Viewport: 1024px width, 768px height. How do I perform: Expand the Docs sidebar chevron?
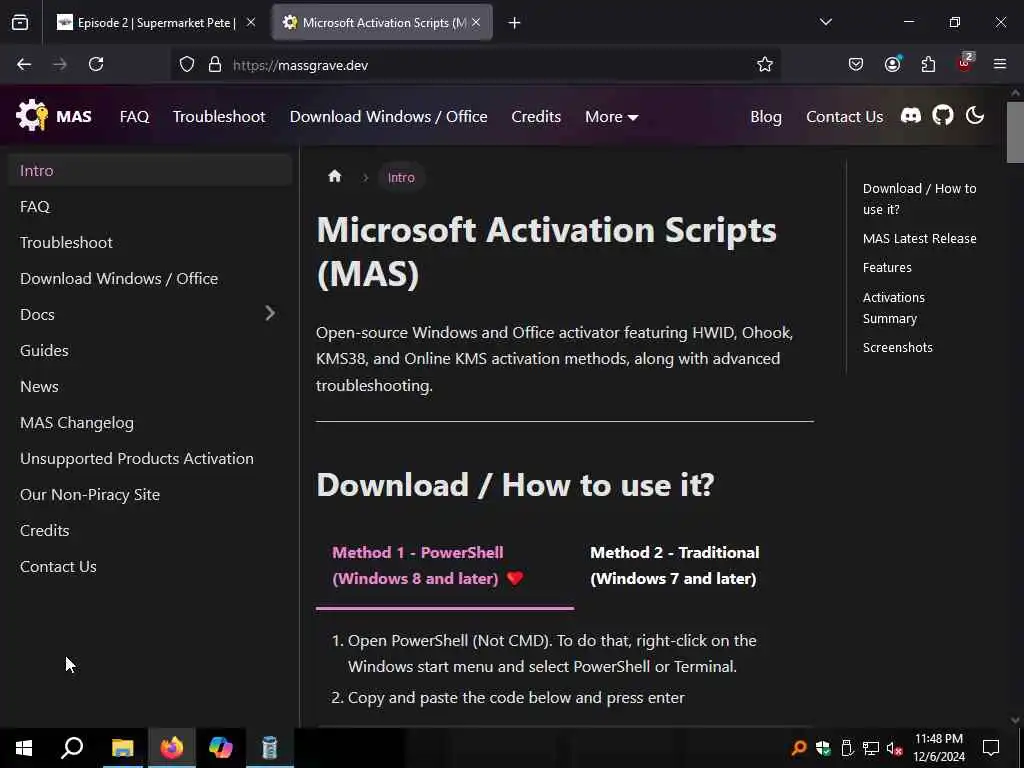point(270,313)
